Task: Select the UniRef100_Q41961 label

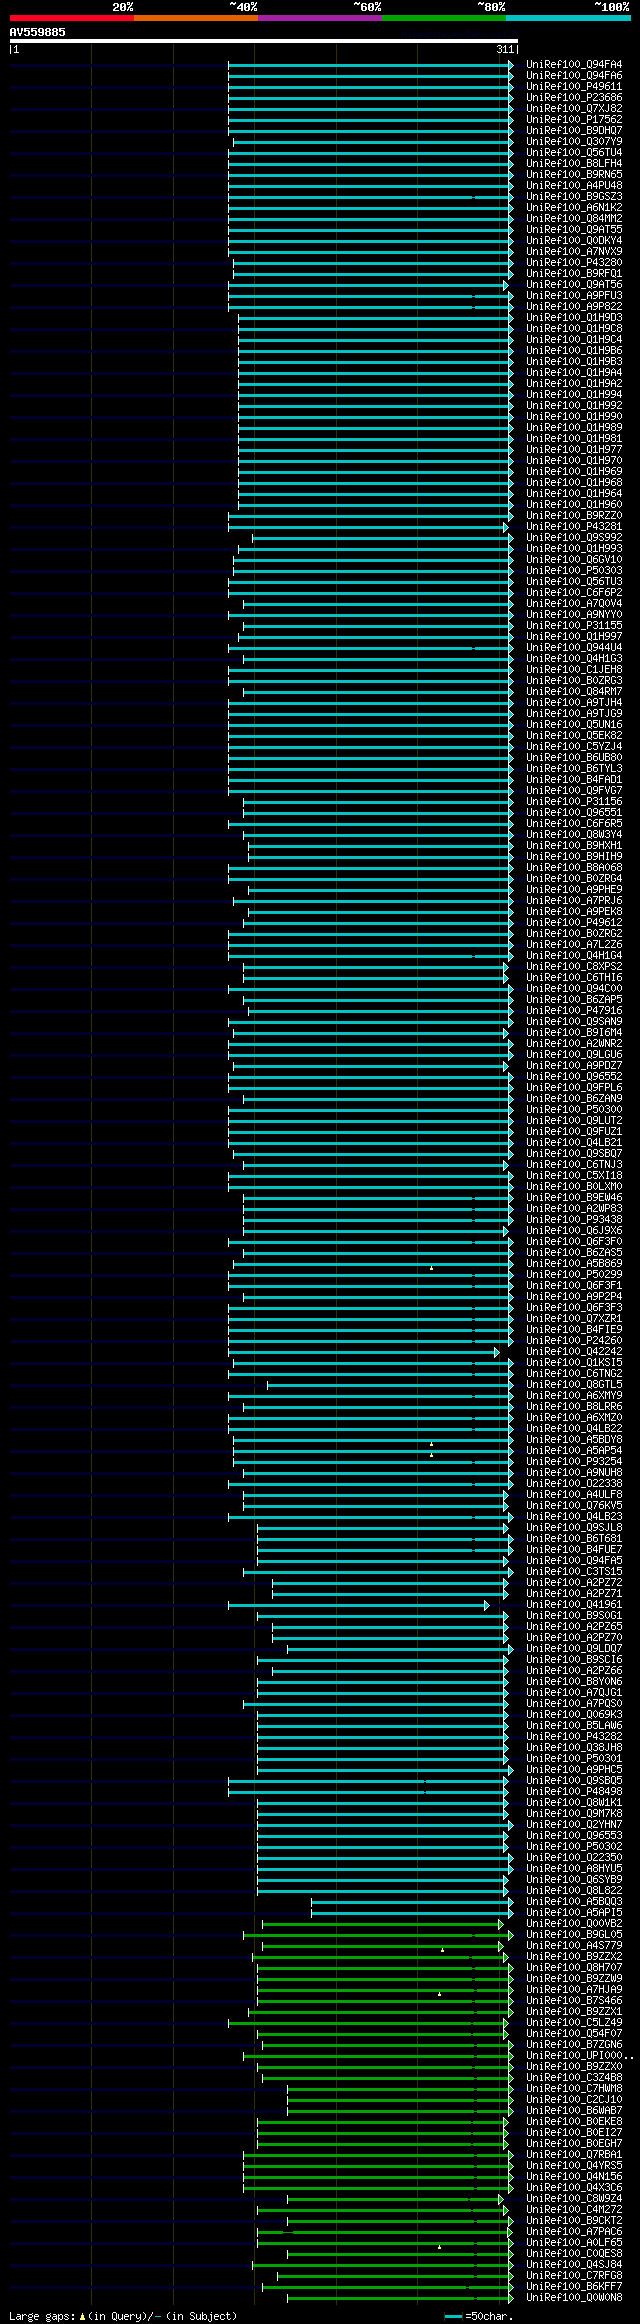Action: [574, 1605]
